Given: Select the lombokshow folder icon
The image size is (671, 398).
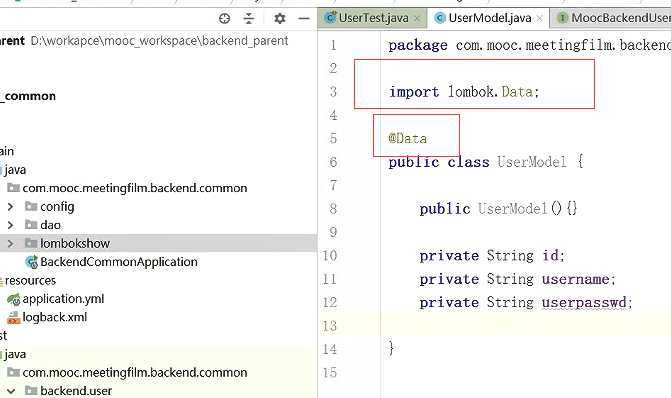Looking at the screenshot, I should click(x=31, y=243).
